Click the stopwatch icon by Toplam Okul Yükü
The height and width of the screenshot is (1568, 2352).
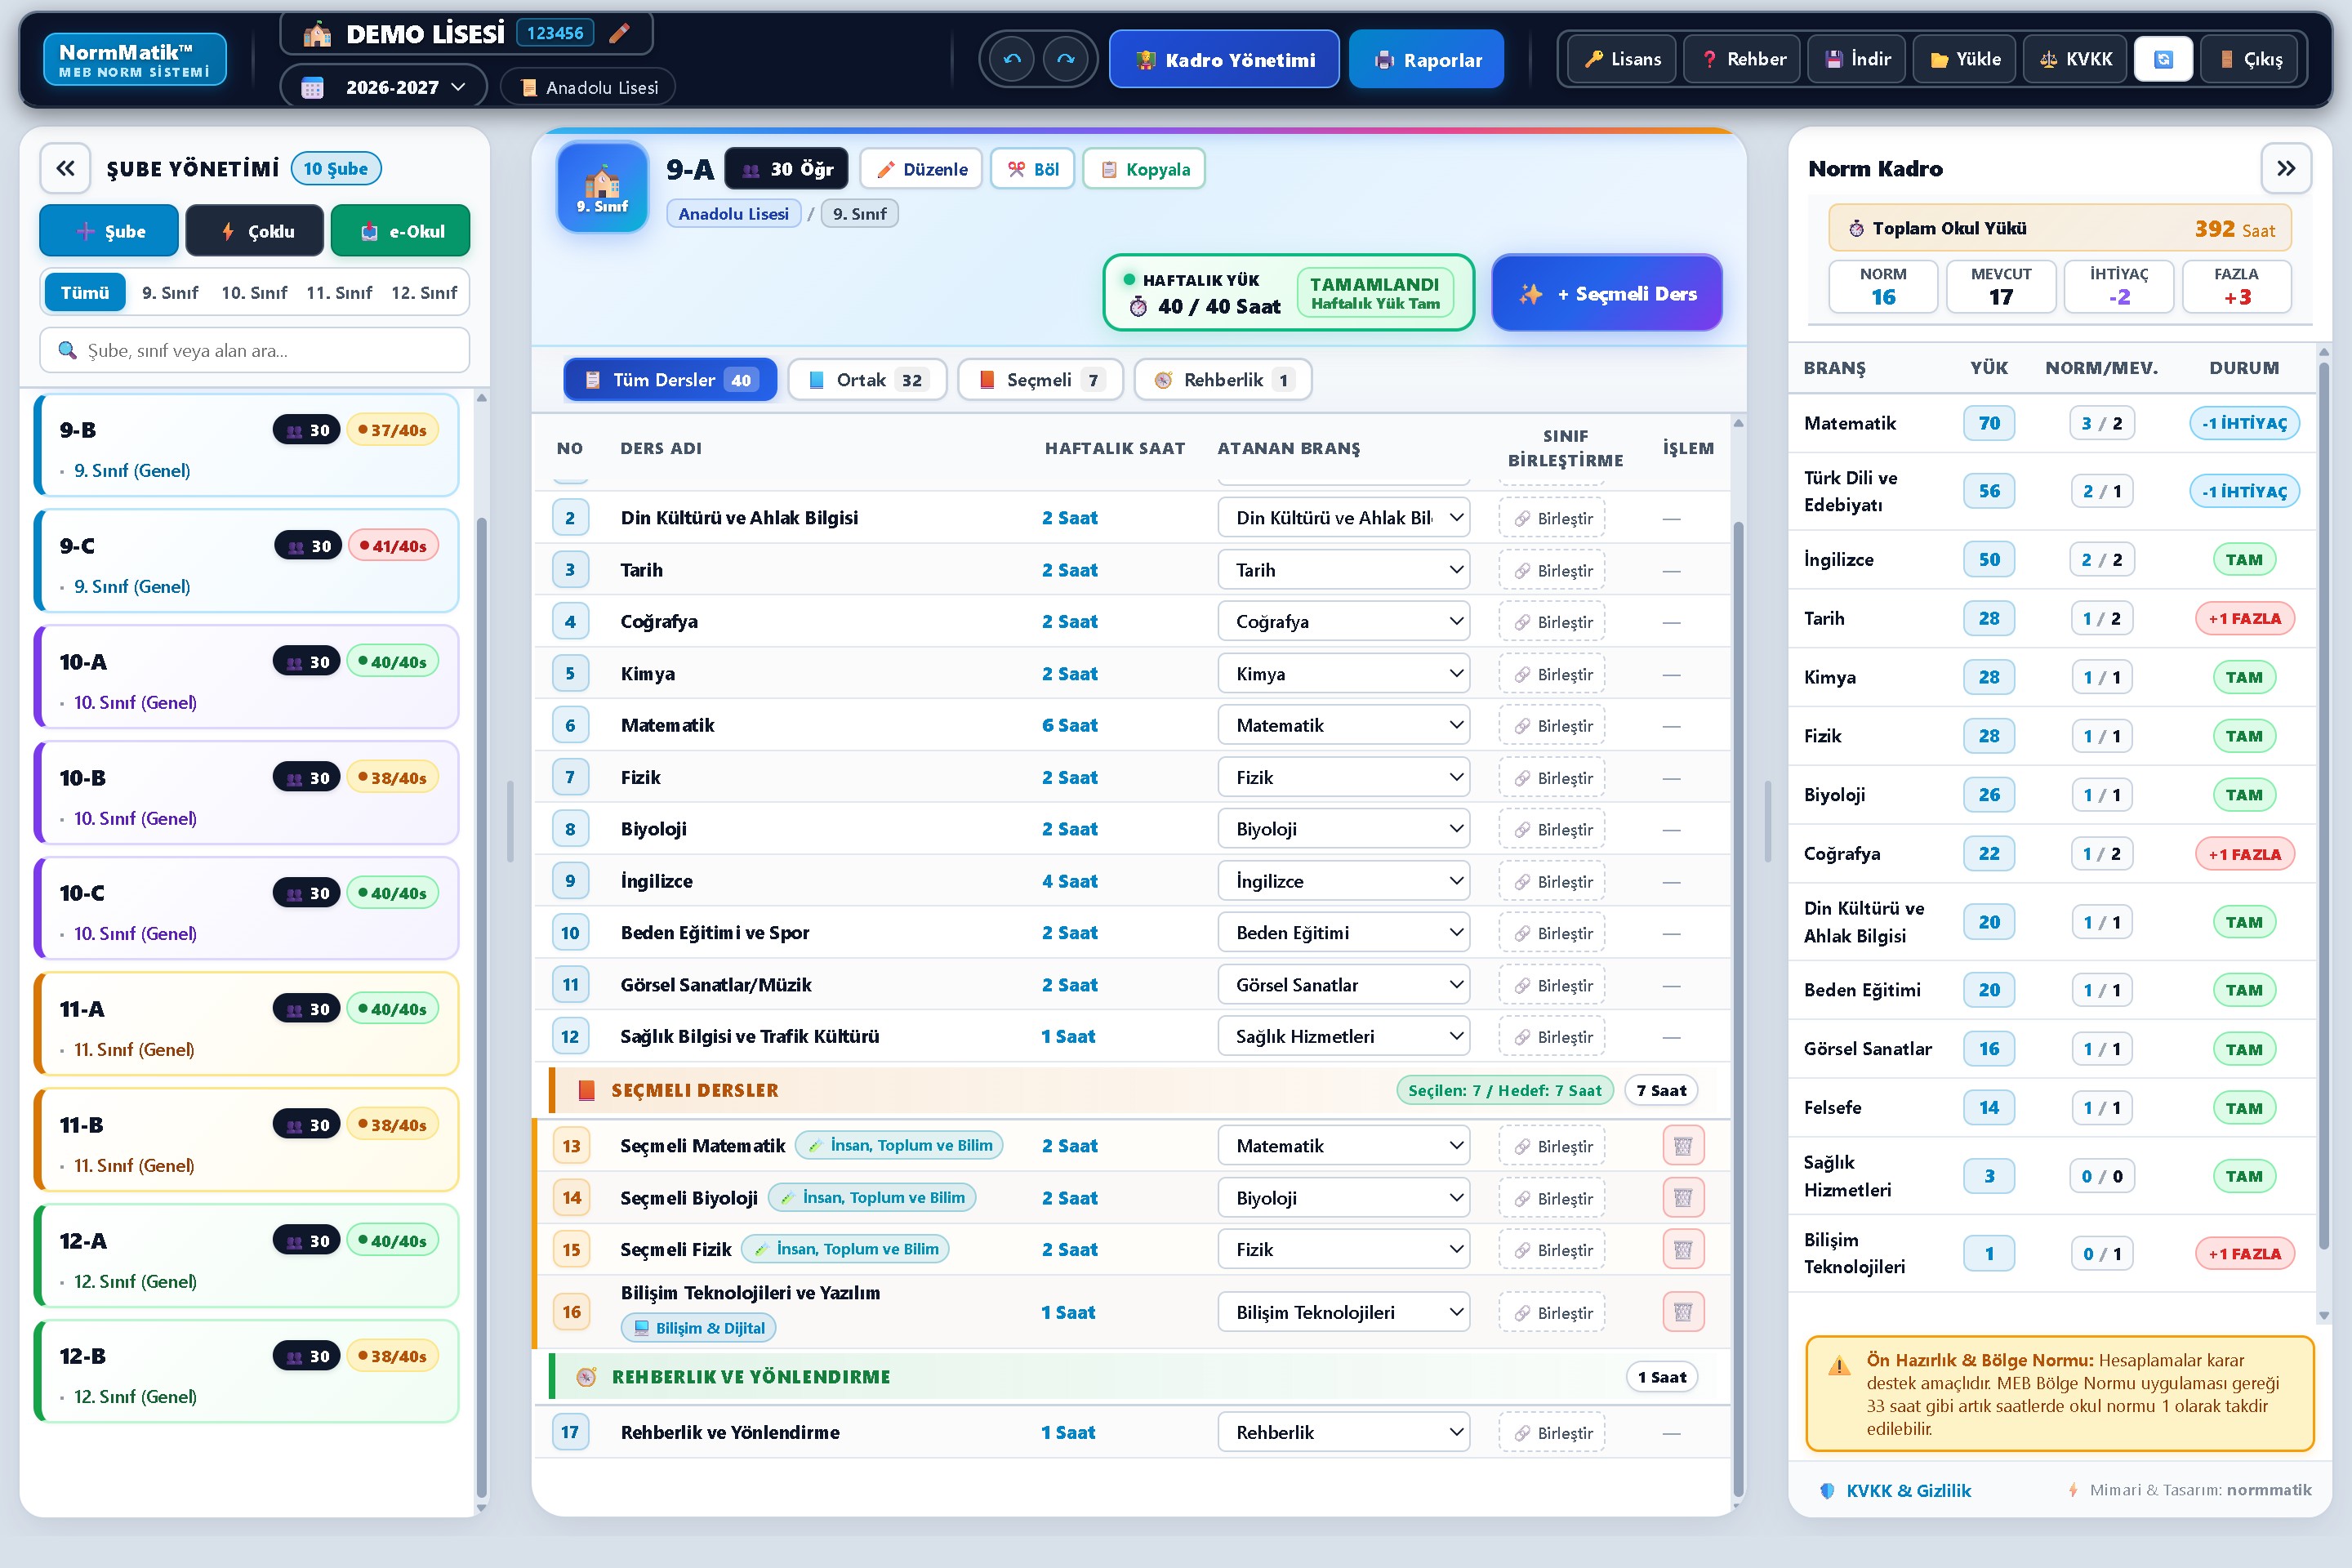[x=1856, y=228]
